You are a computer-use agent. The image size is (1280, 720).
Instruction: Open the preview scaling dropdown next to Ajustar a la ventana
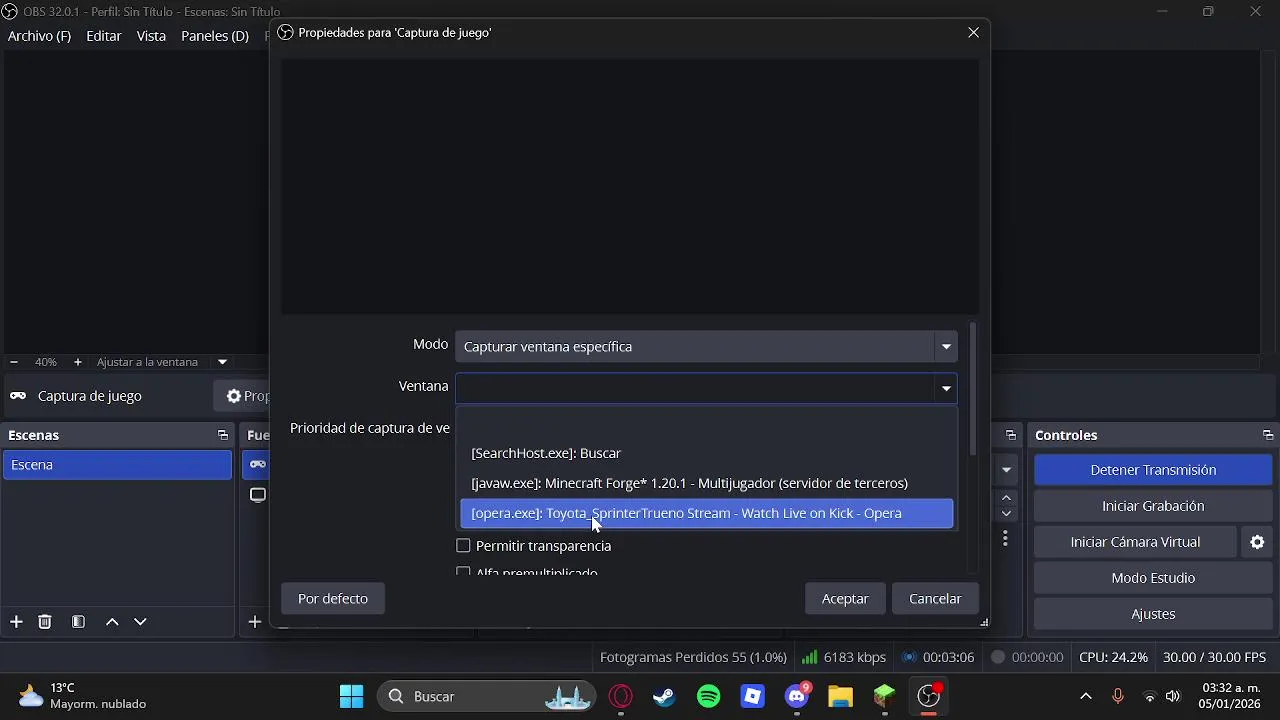tap(222, 362)
